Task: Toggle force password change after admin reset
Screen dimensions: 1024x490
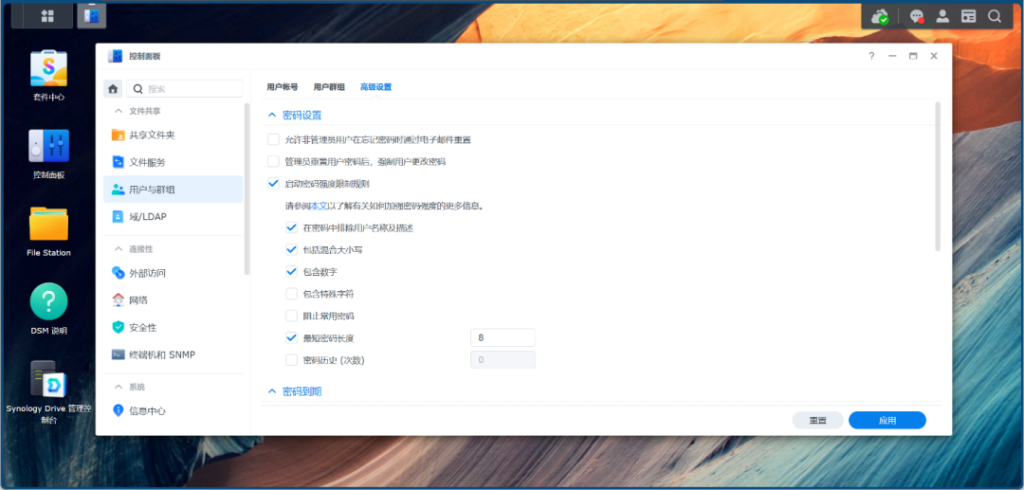Action: (x=274, y=161)
